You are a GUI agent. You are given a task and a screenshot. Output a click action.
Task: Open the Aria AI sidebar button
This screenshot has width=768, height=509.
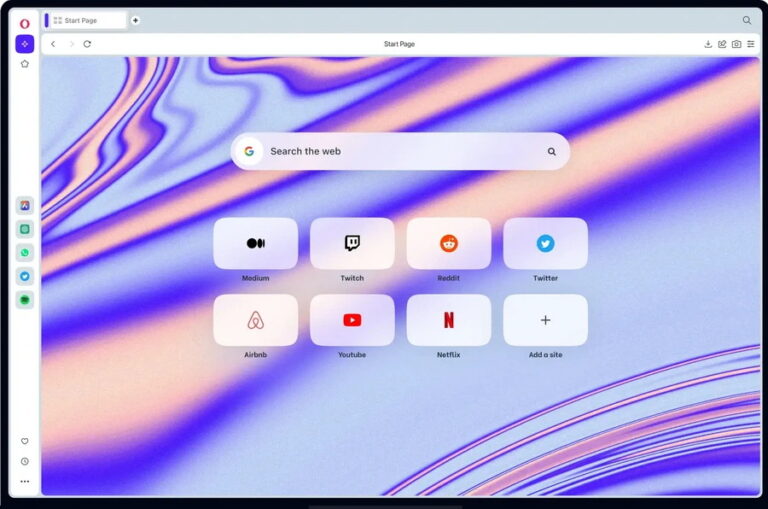pyautogui.click(x=24, y=44)
